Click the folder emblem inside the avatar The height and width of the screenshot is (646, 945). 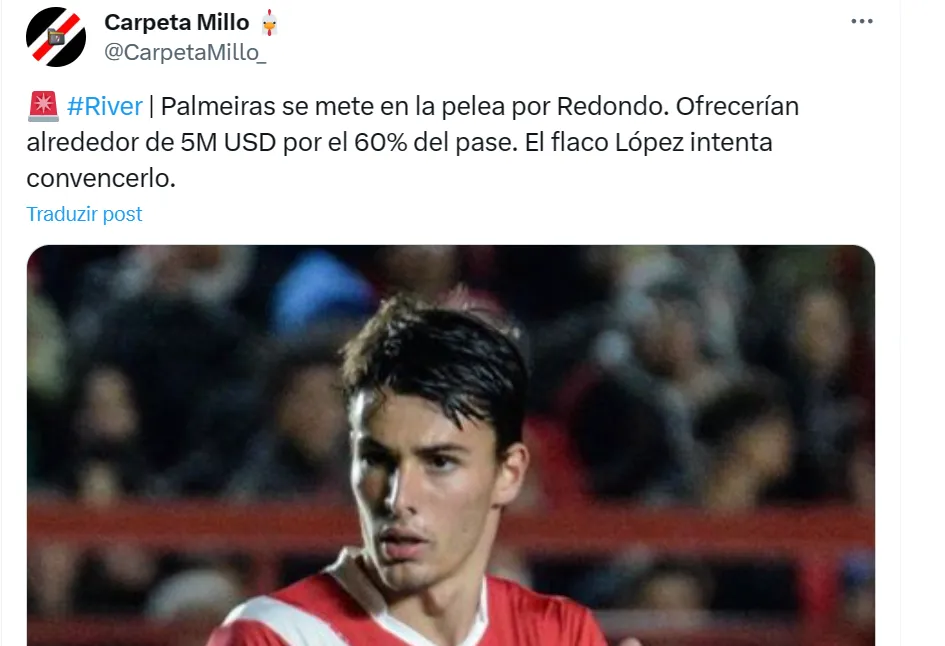click(x=56, y=37)
